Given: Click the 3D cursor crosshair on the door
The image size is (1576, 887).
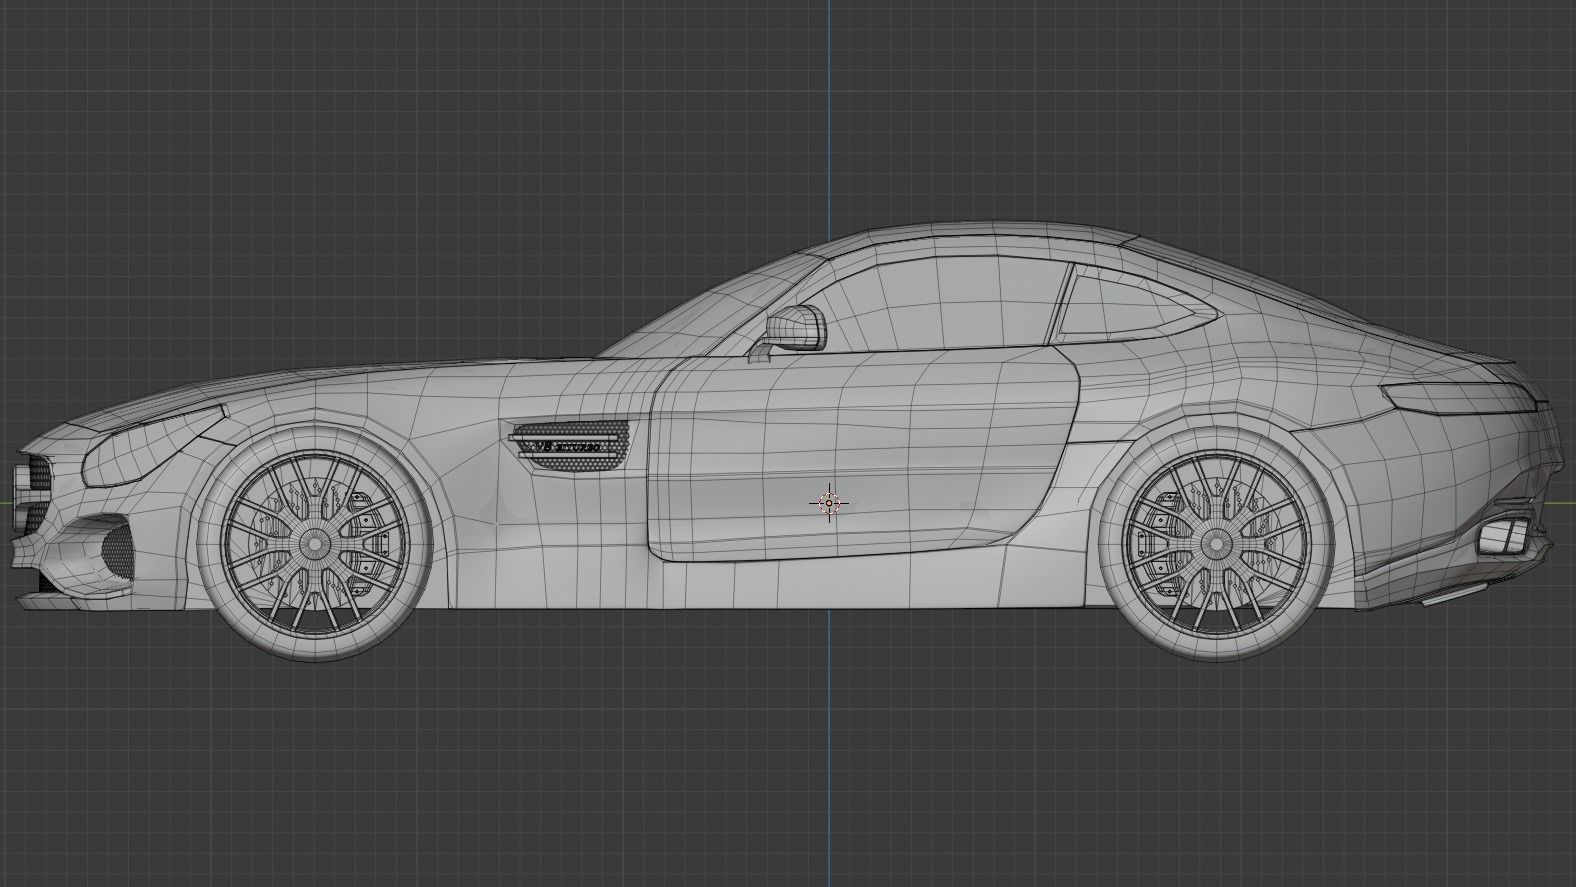Looking at the screenshot, I should pos(829,502).
